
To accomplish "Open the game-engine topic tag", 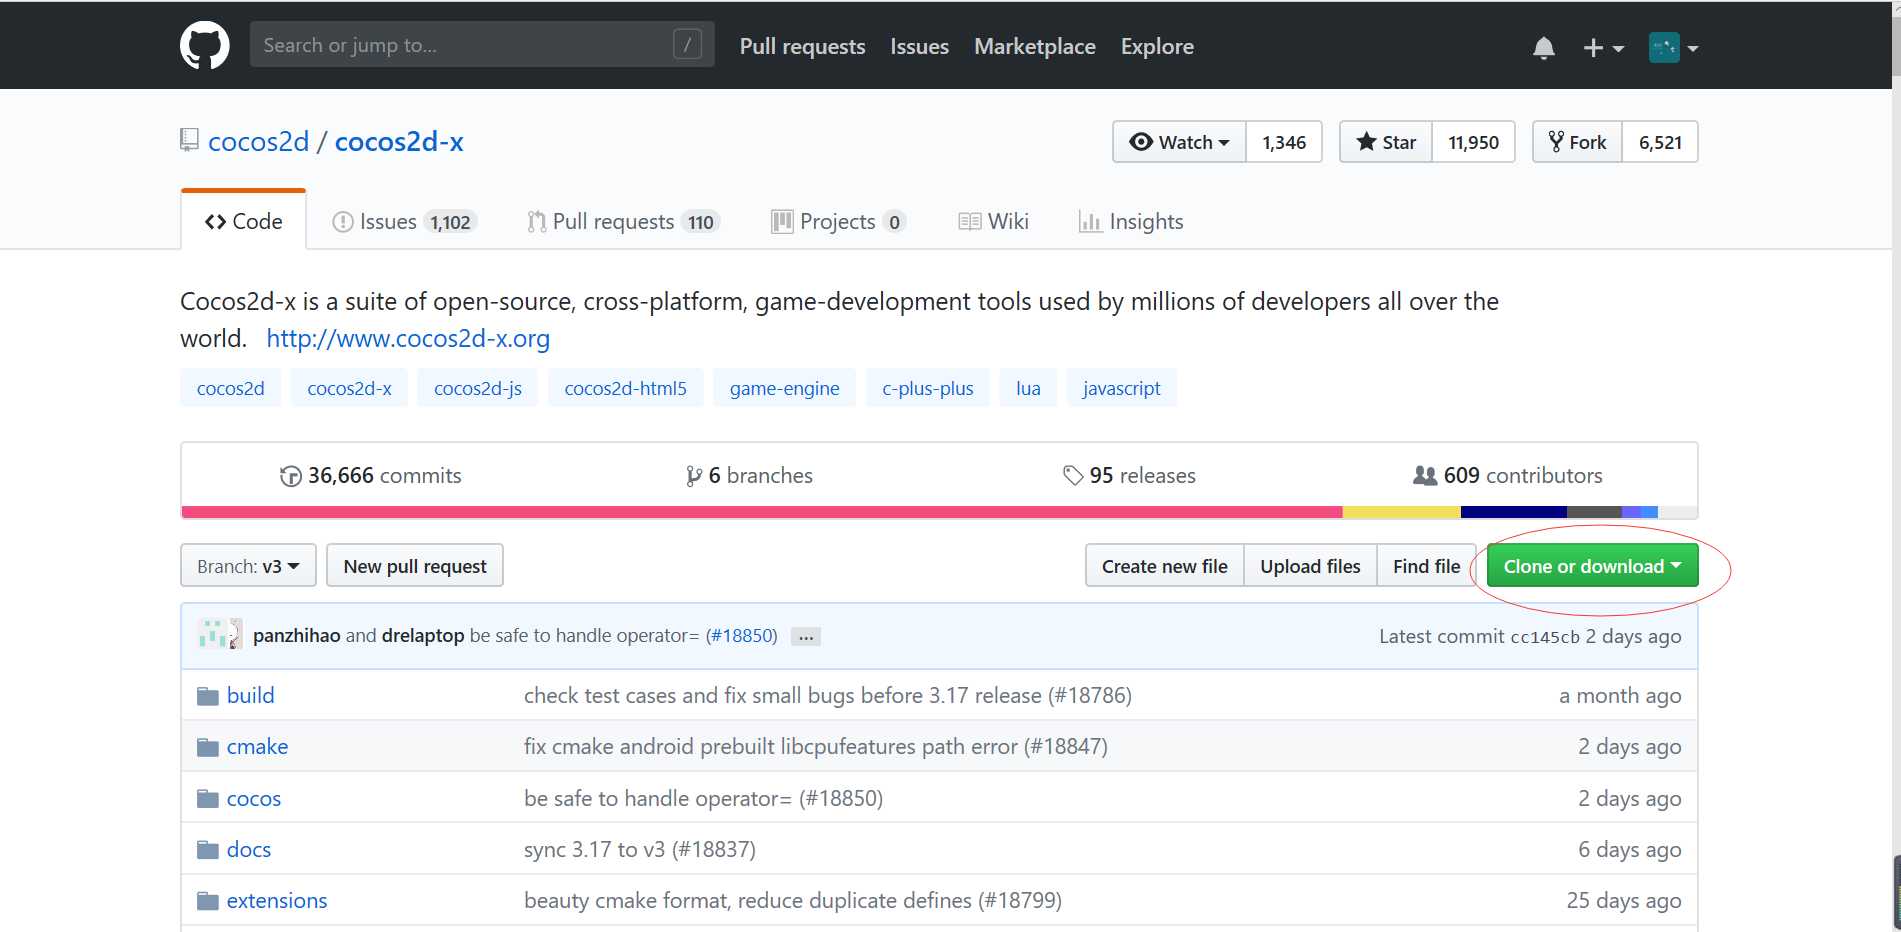I will [785, 388].
